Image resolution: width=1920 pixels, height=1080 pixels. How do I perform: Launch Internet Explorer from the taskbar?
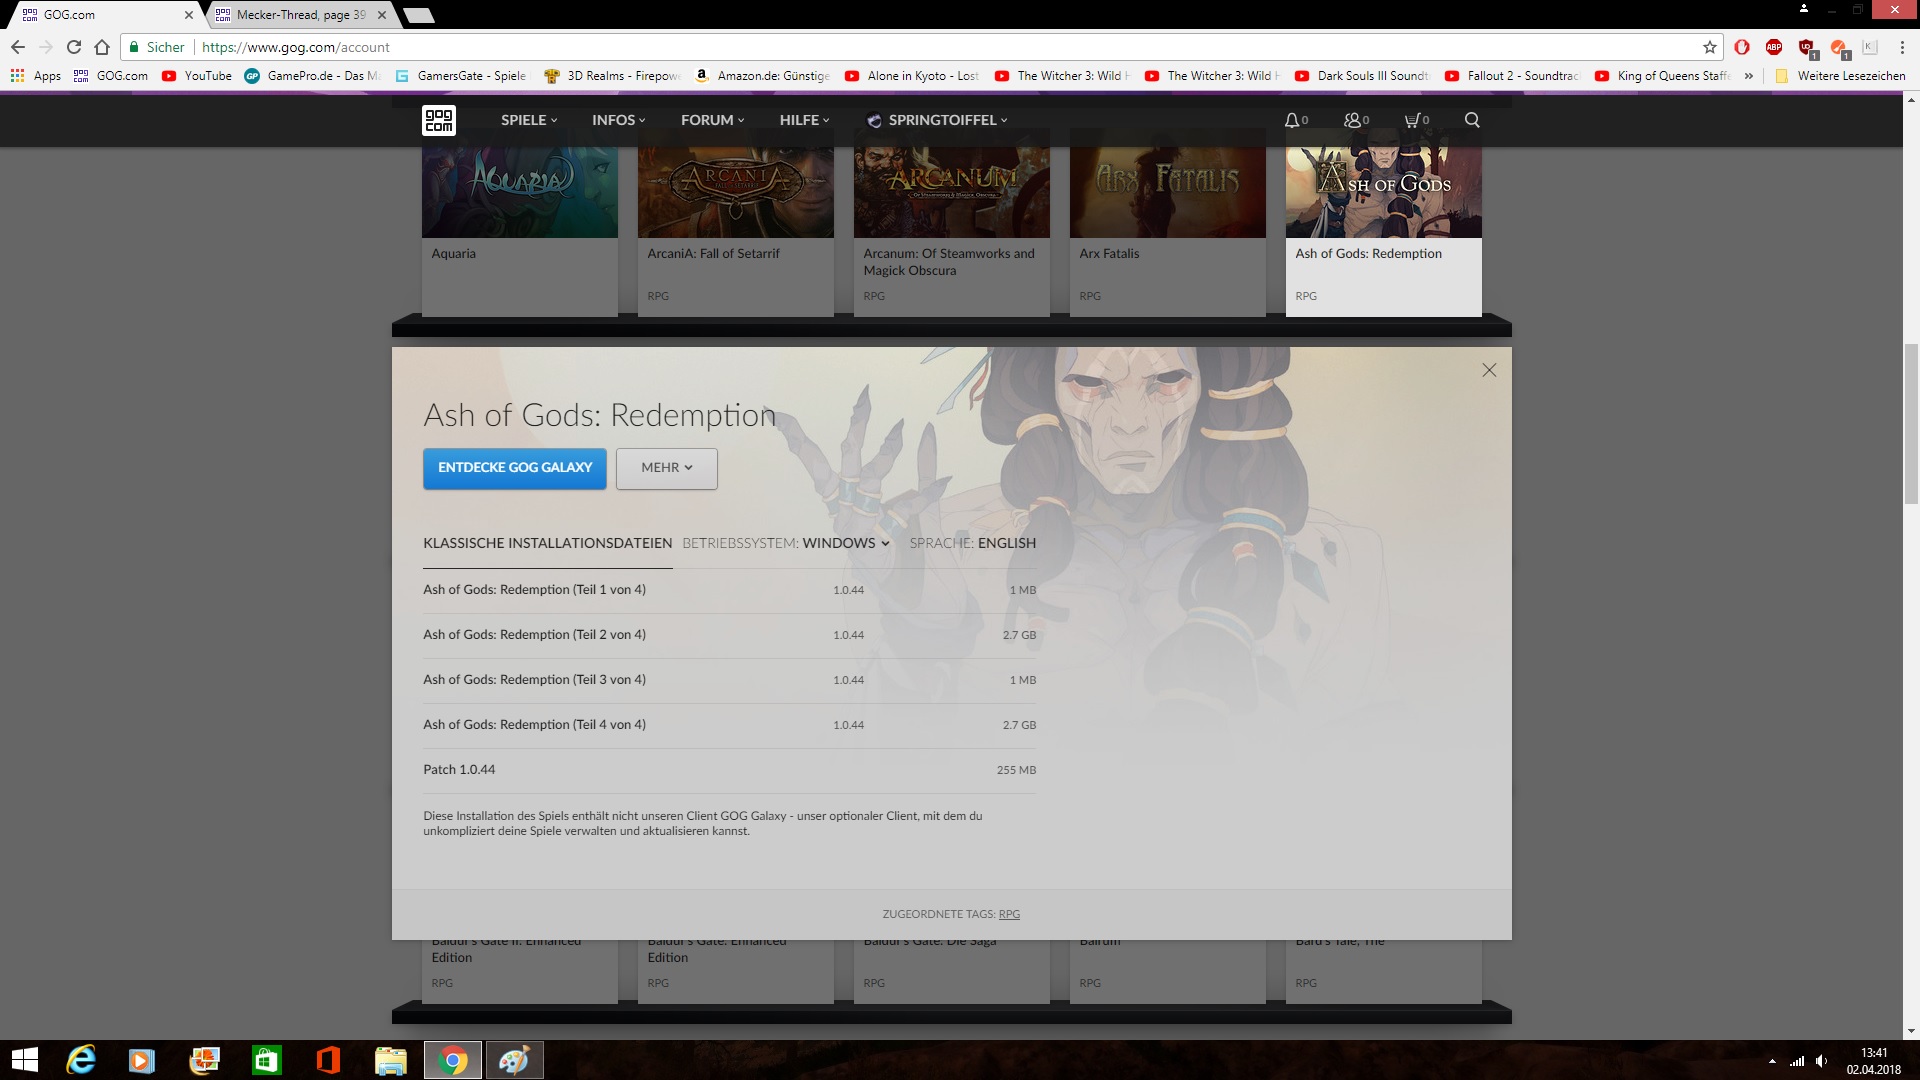(80, 1060)
